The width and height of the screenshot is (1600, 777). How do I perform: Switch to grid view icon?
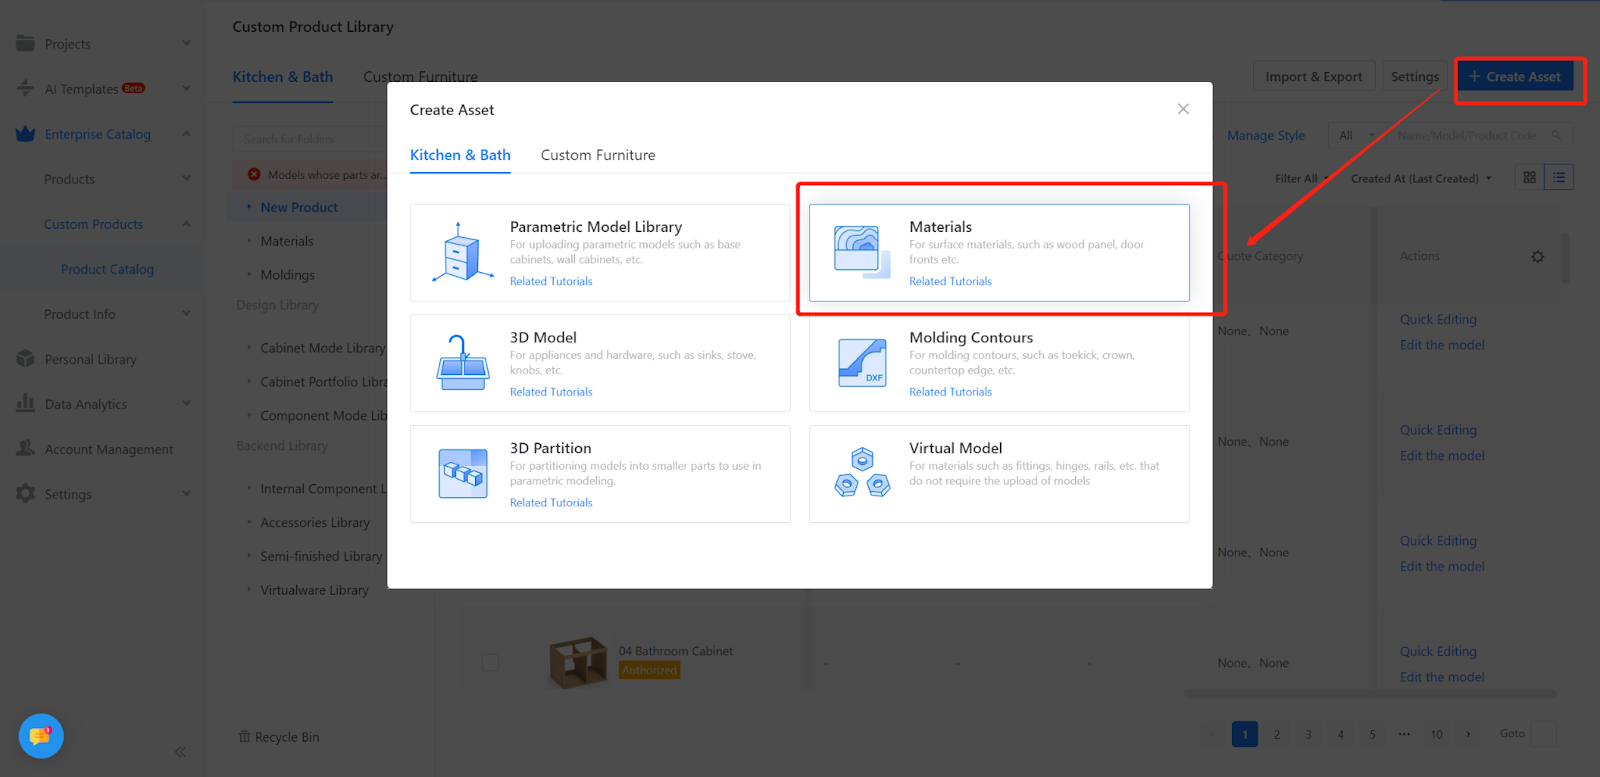coord(1529,178)
